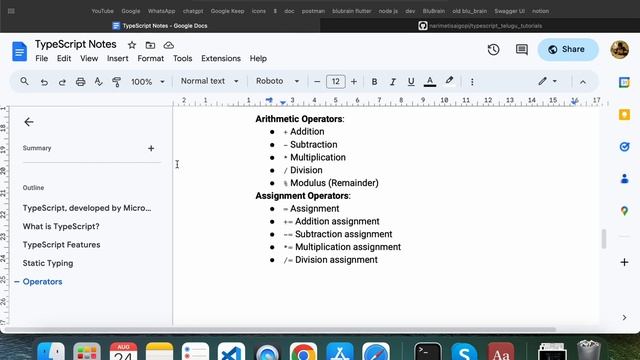Redo last action

(62, 82)
